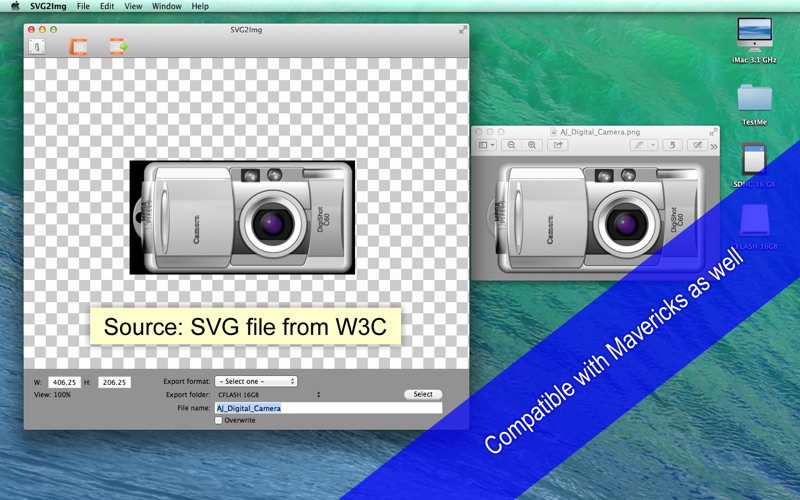Image resolution: width=800 pixels, height=500 pixels.
Task: Rotate the image in Preview
Action: (672, 145)
